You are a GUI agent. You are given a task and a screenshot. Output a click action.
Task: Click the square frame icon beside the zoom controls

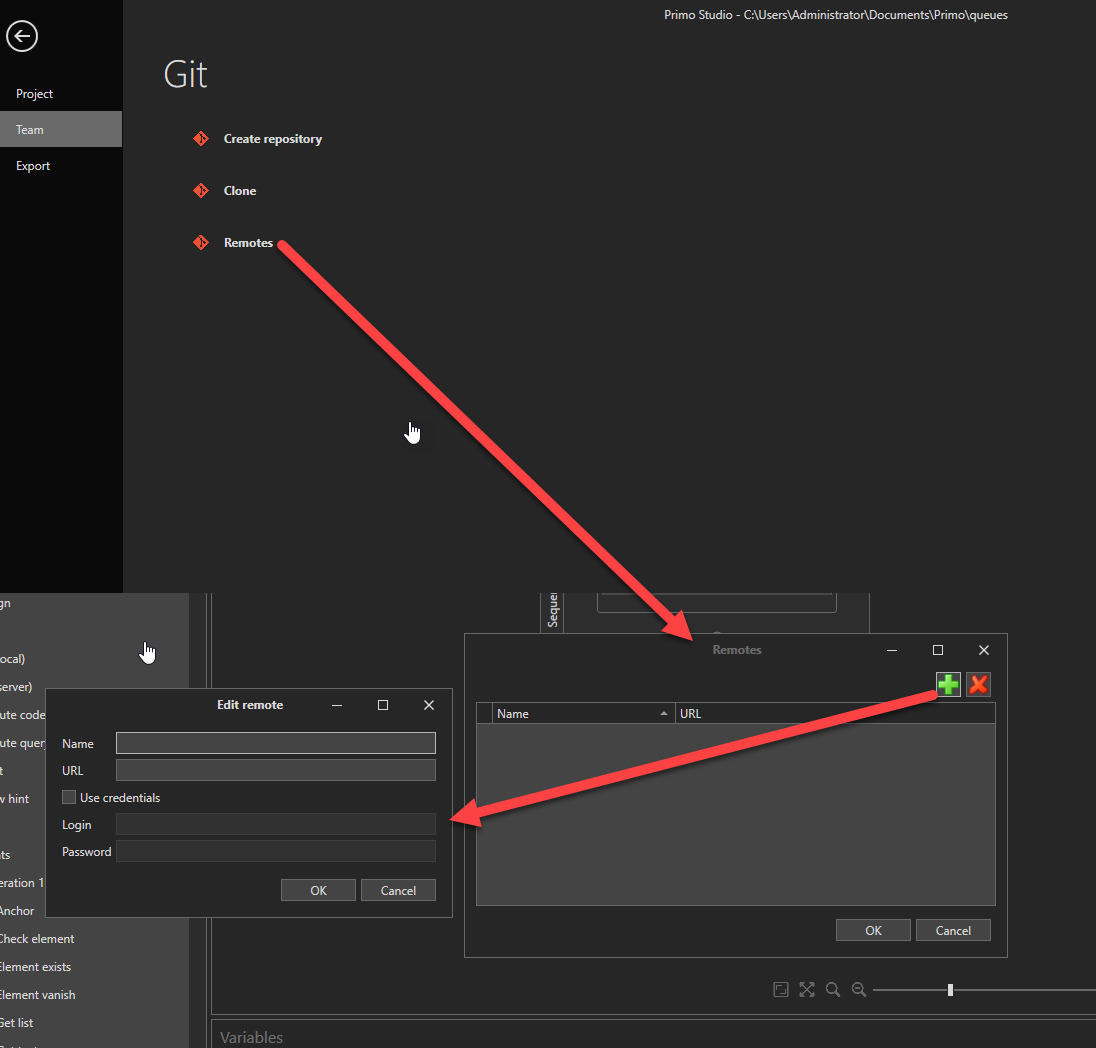(781, 989)
